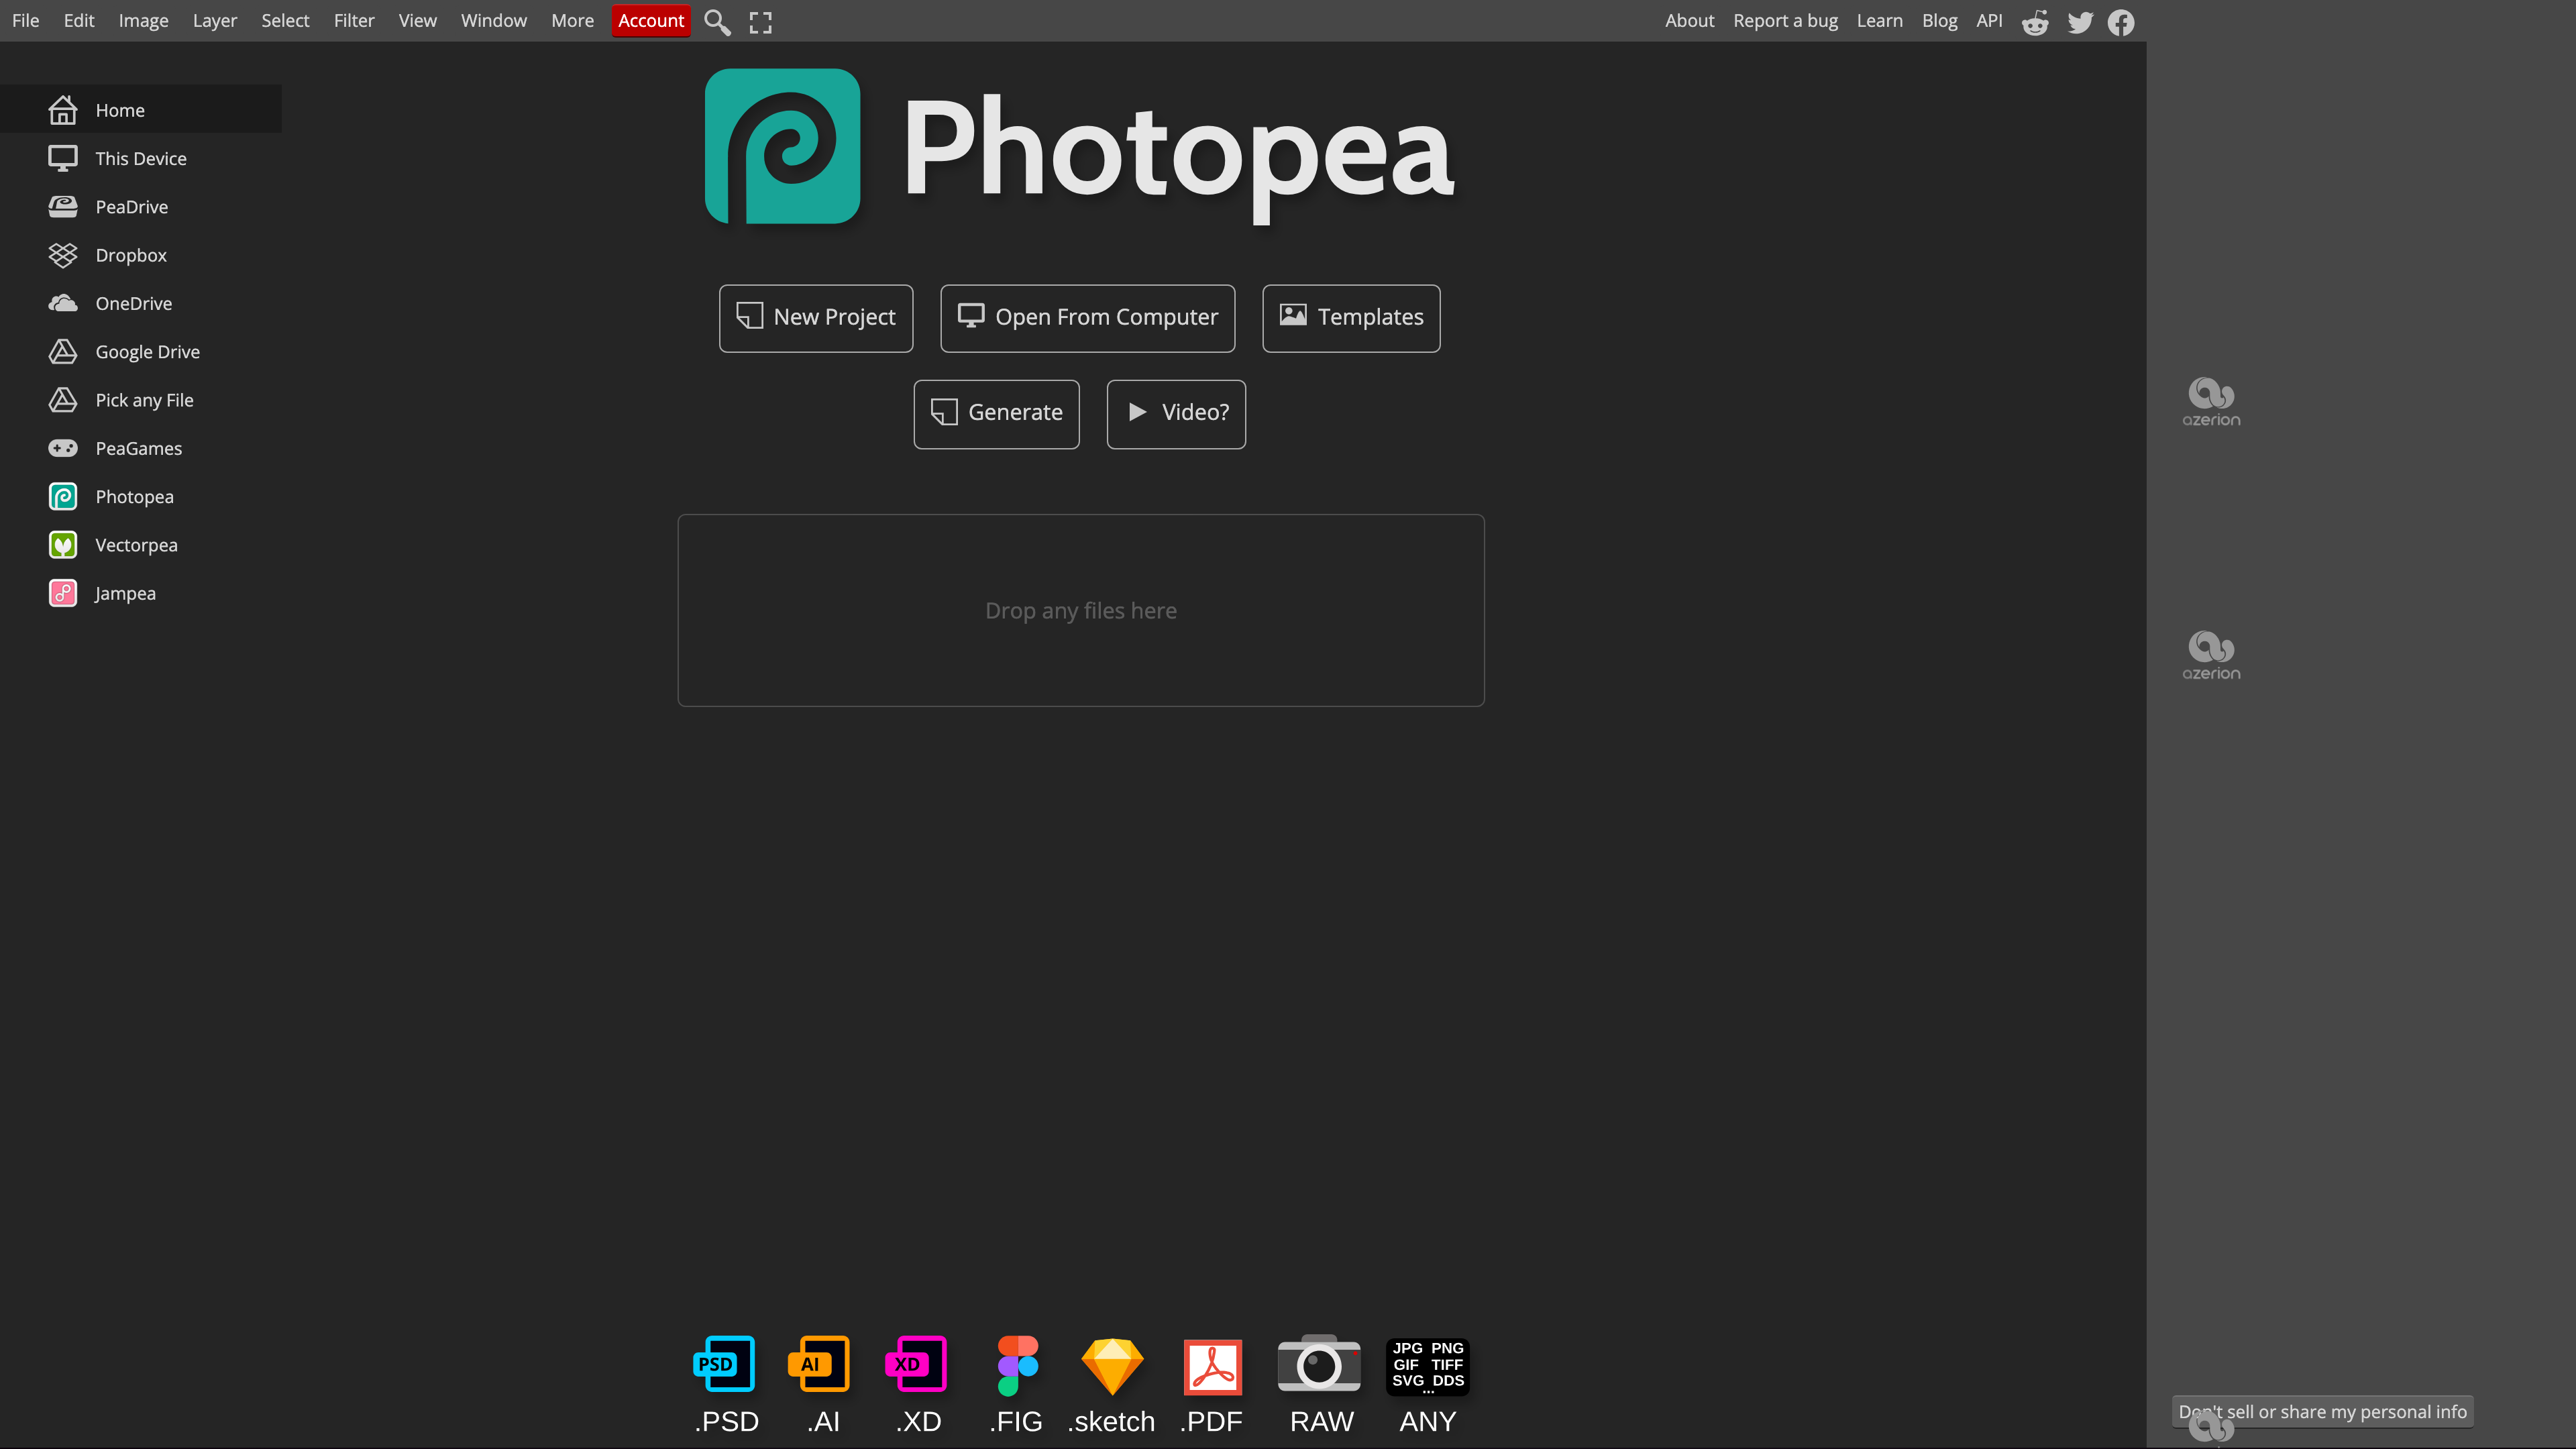This screenshot has height=1449, width=2576.
Task: Open the Window menu
Action: point(494,21)
